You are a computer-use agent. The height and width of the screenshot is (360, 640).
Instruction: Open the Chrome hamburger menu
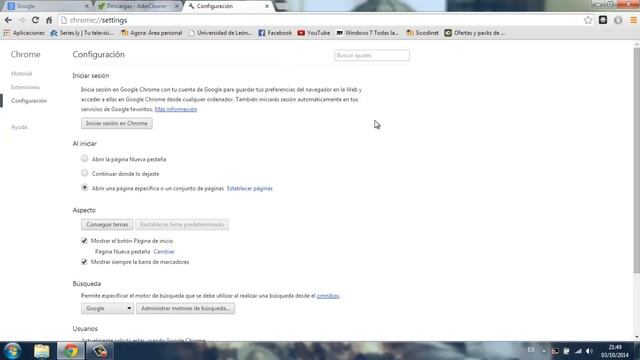pyautogui.click(x=633, y=20)
